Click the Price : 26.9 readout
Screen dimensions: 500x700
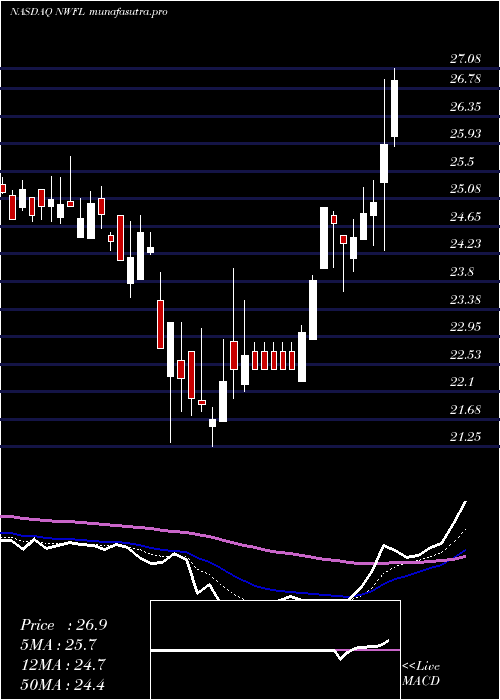63,625
